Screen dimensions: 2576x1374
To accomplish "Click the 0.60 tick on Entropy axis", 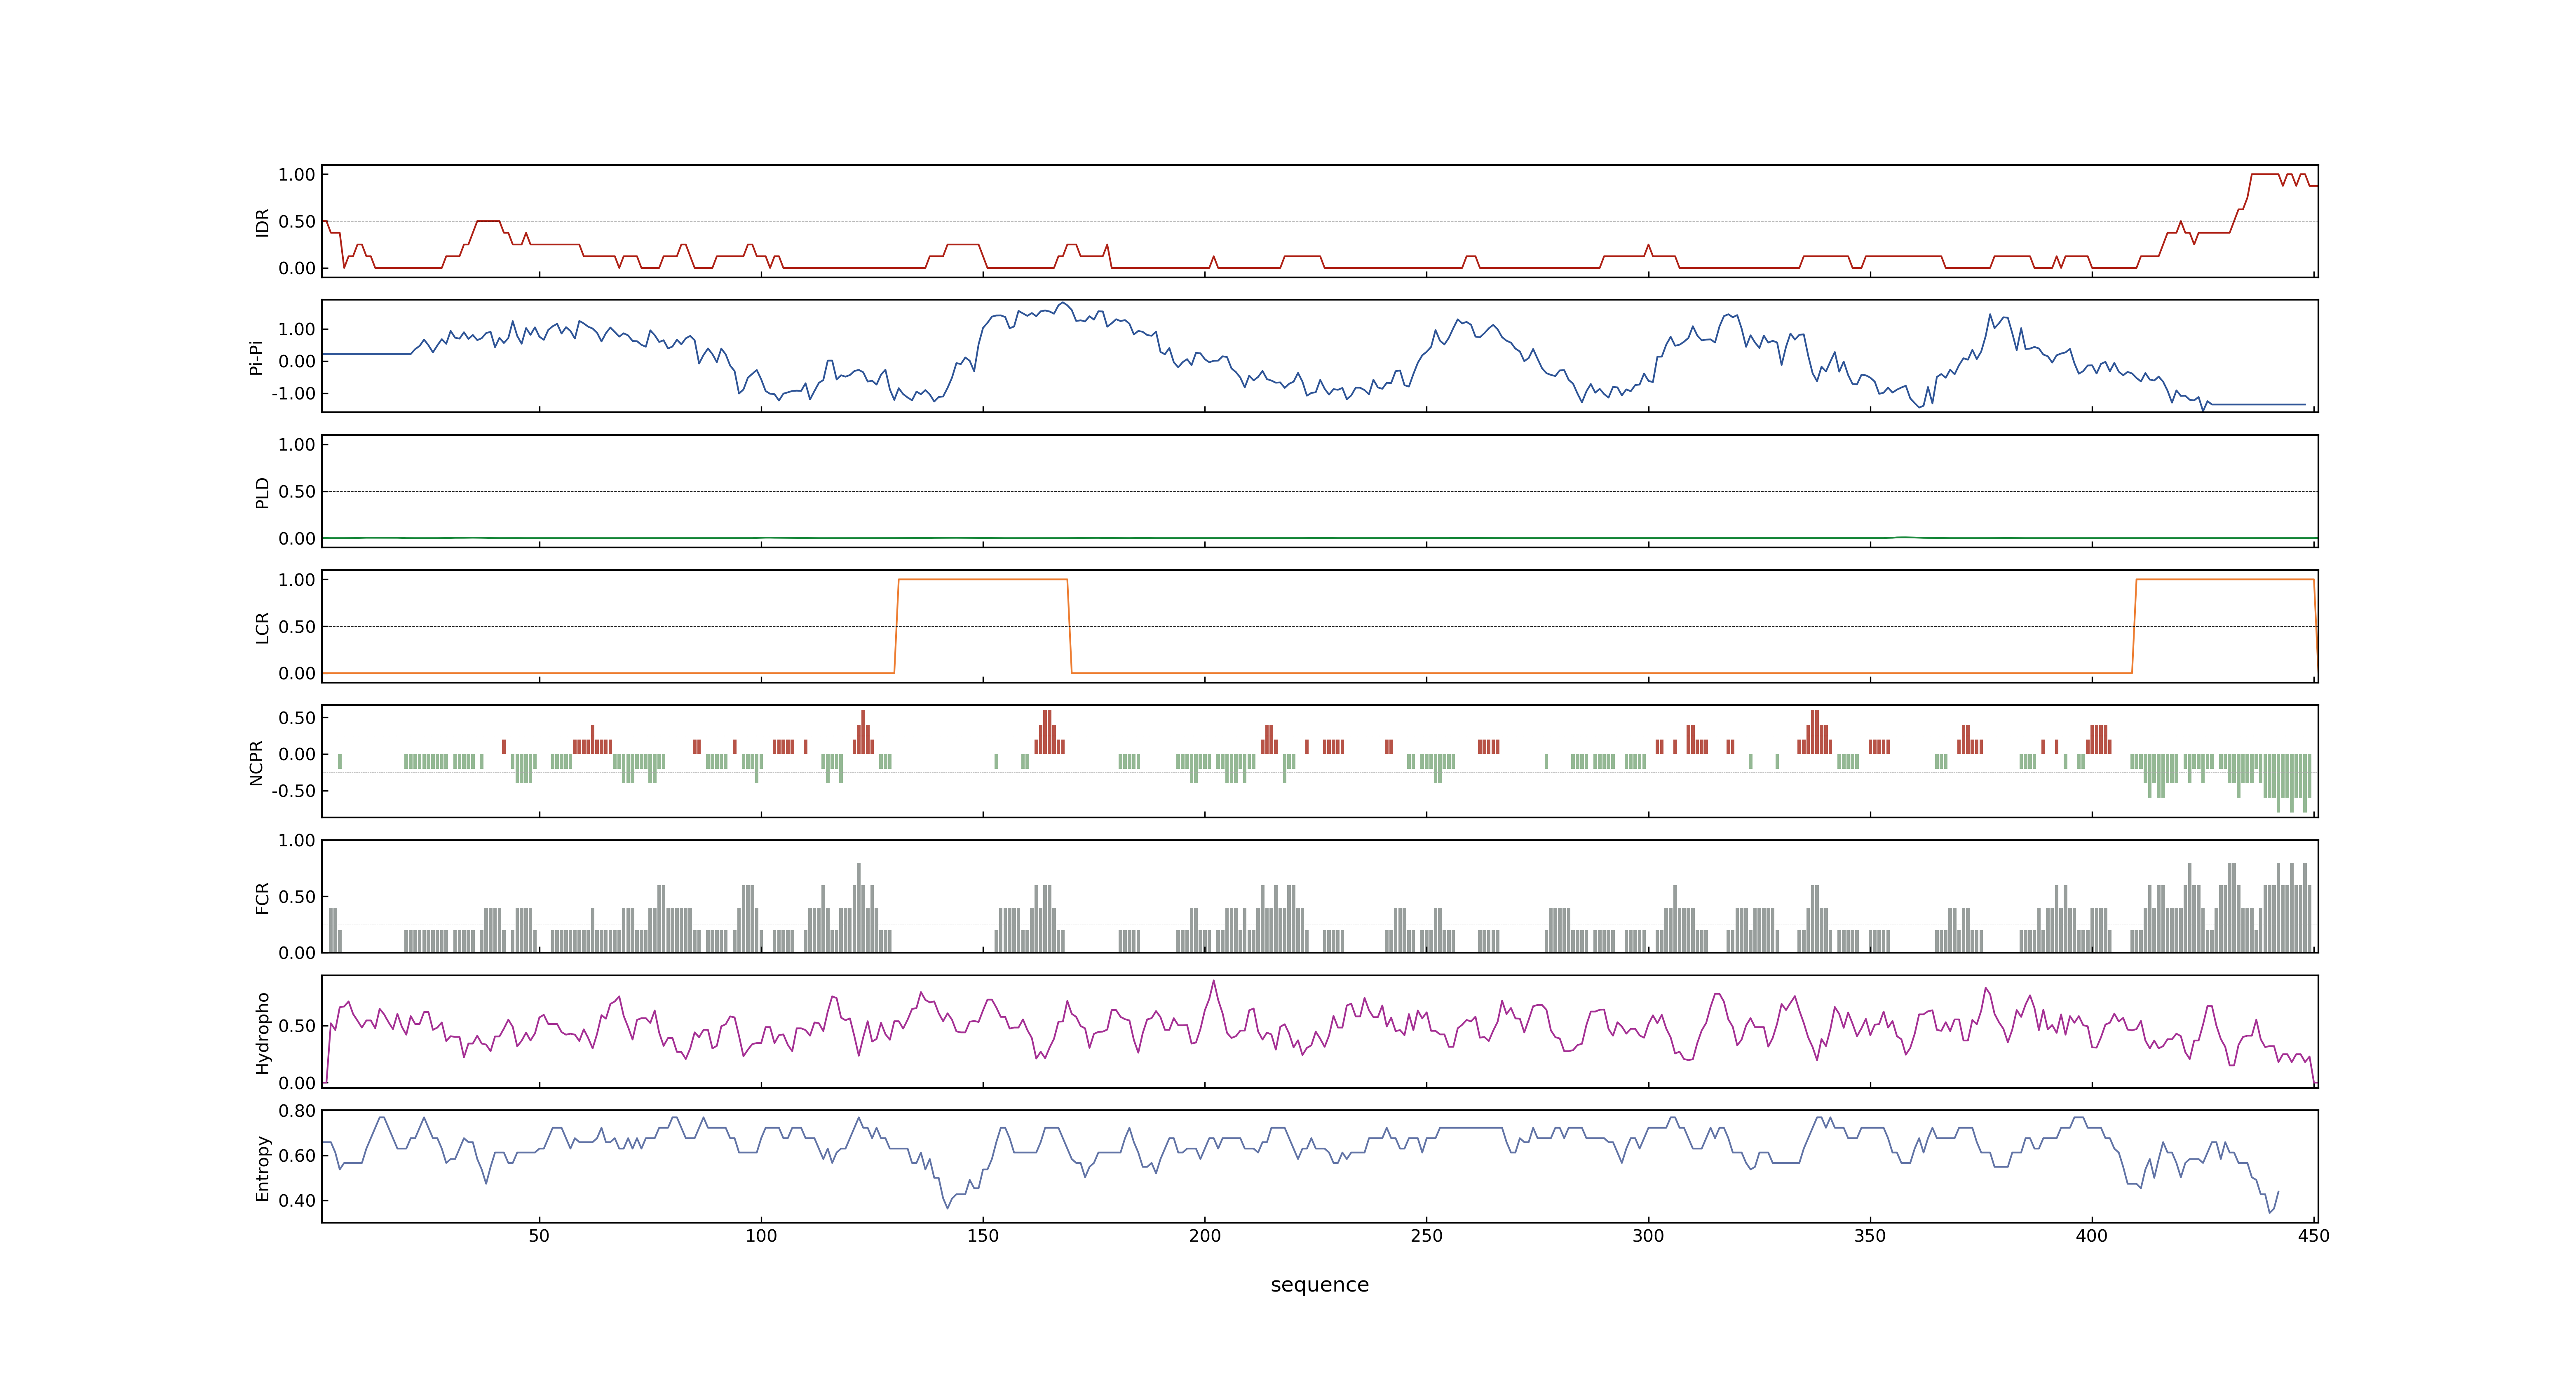I will tap(297, 1156).
